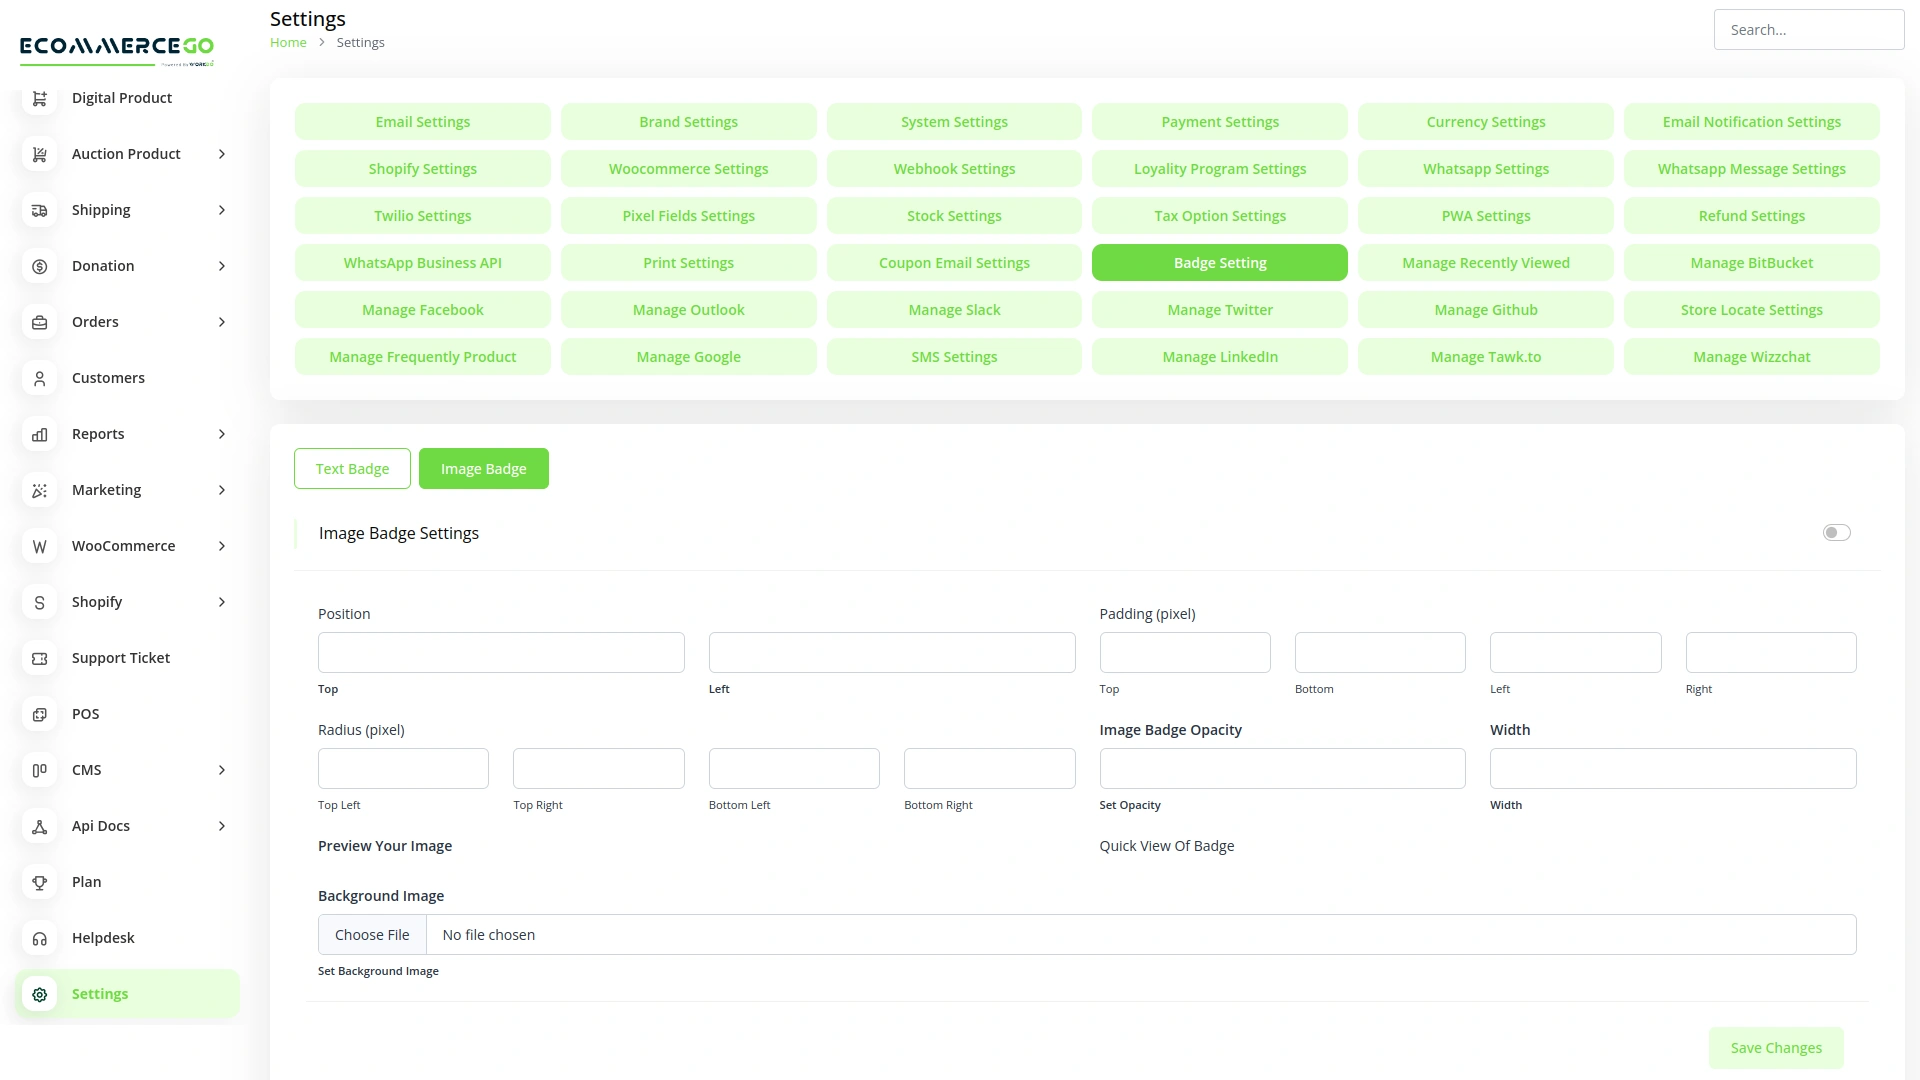
Task: Expand the Marketing menu chevron
Action: [221, 490]
